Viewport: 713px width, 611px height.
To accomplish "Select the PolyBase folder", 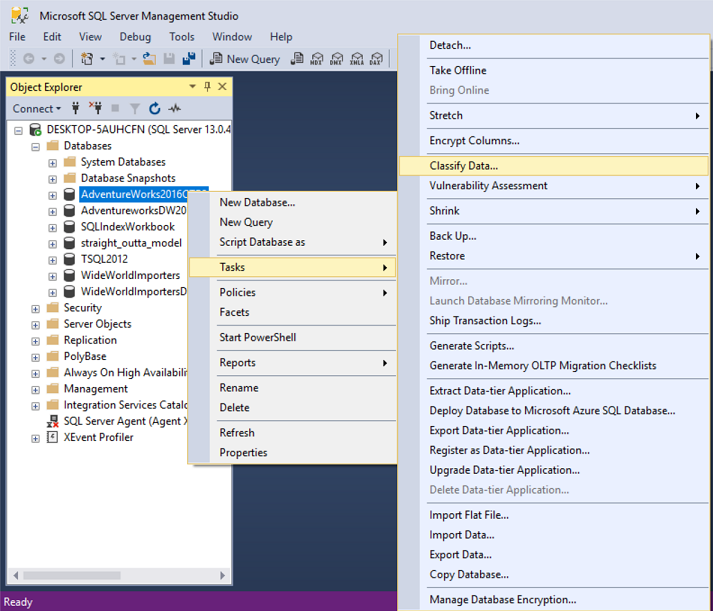I will pyautogui.click(x=85, y=356).
